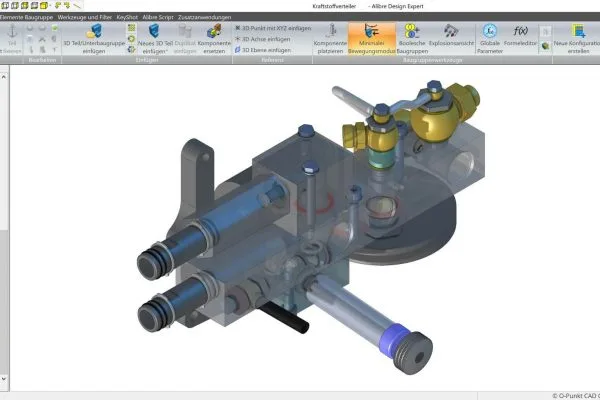600x400 pixels.
Task: Open Globale Parameter dialog
Action: click(490, 38)
